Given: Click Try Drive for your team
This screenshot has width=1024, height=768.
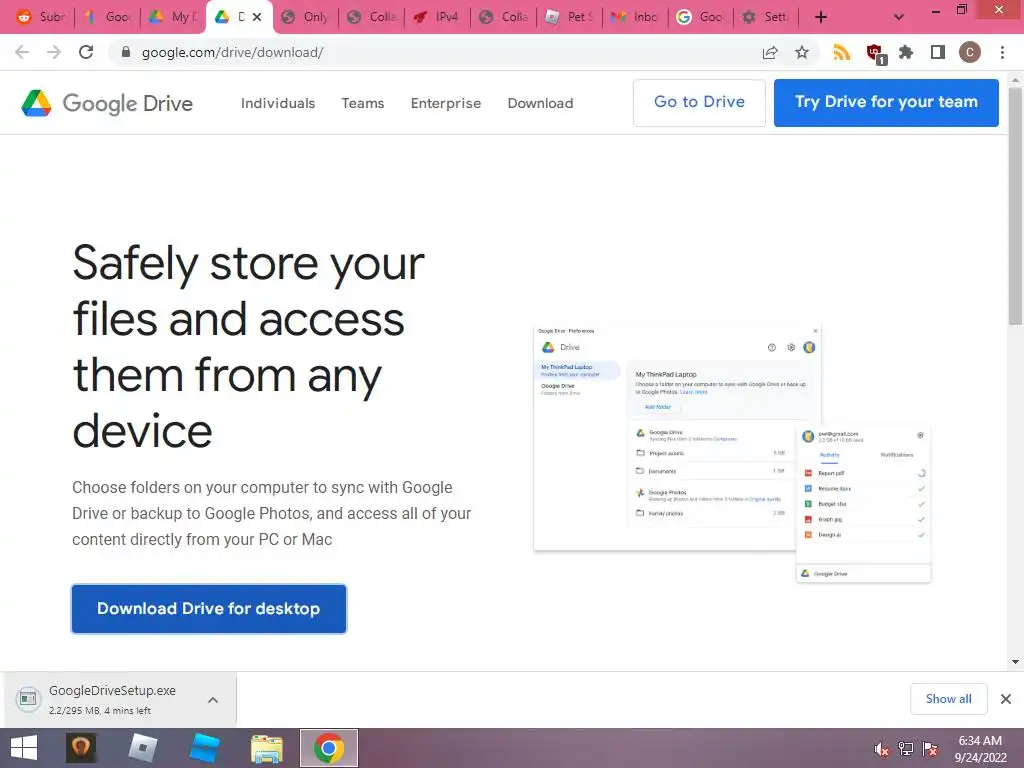Looking at the screenshot, I should 886,103.
